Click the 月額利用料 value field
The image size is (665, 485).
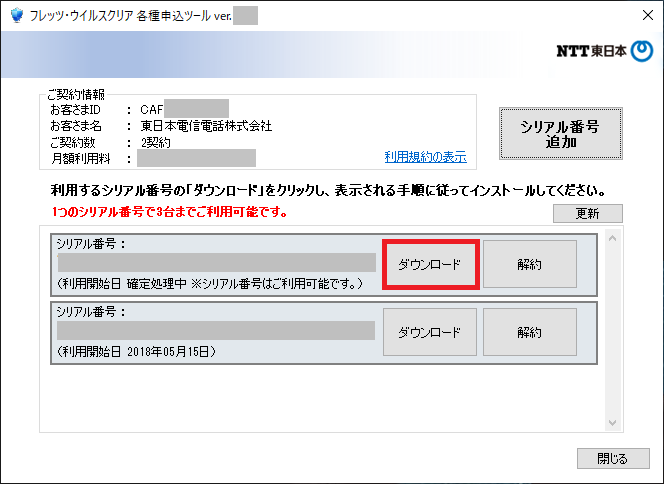click(196, 158)
